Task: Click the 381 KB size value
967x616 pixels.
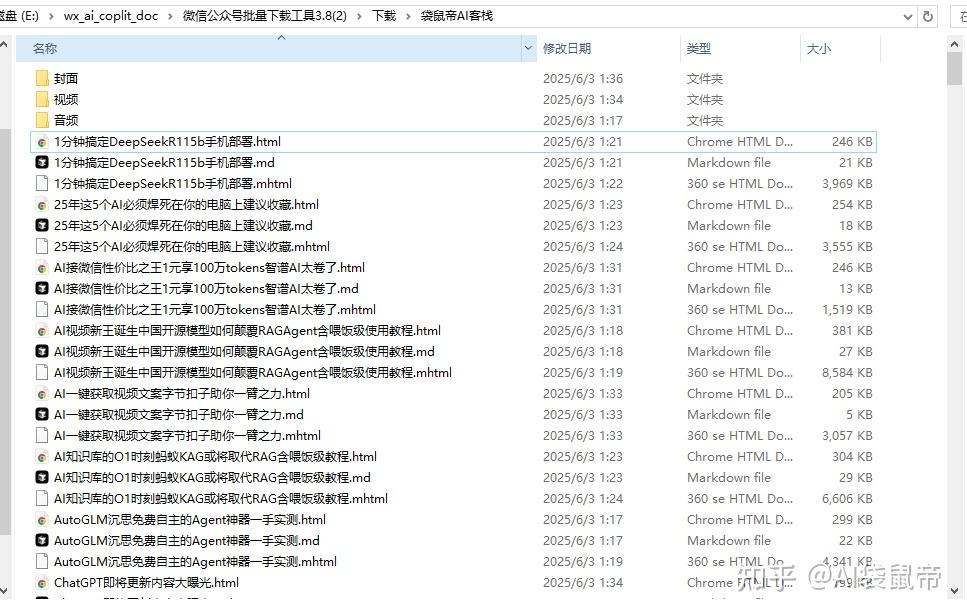Action: 852,331
